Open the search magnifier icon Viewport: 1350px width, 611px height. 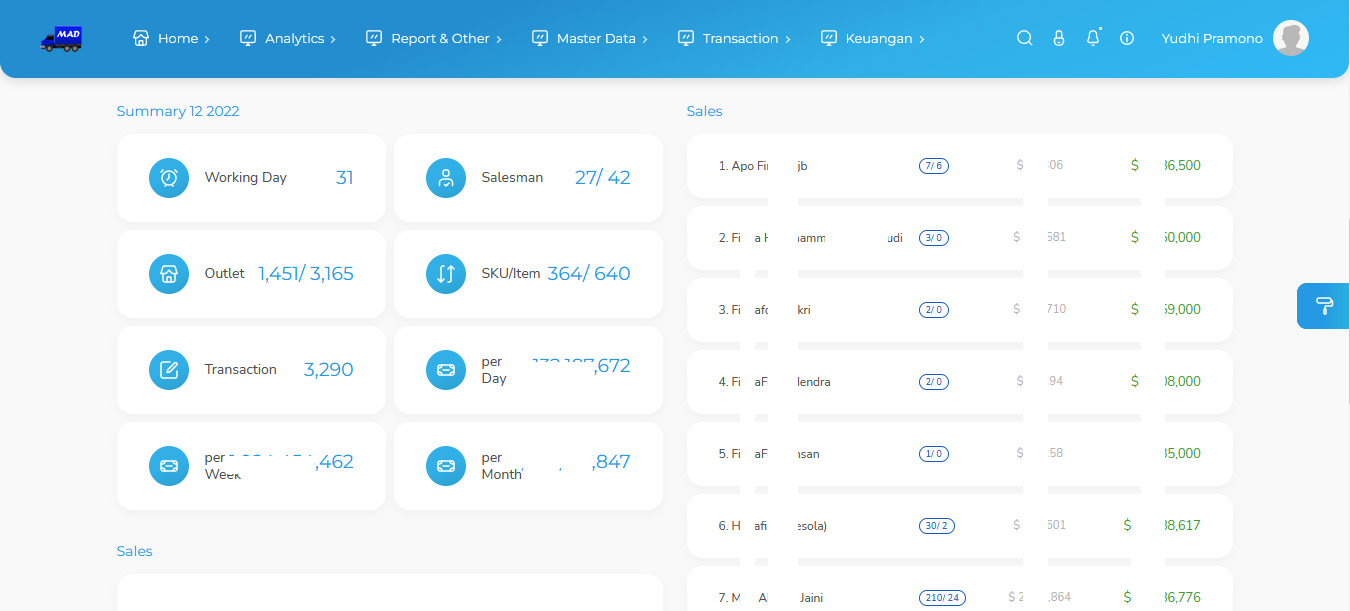click(x=1024, y=38)
